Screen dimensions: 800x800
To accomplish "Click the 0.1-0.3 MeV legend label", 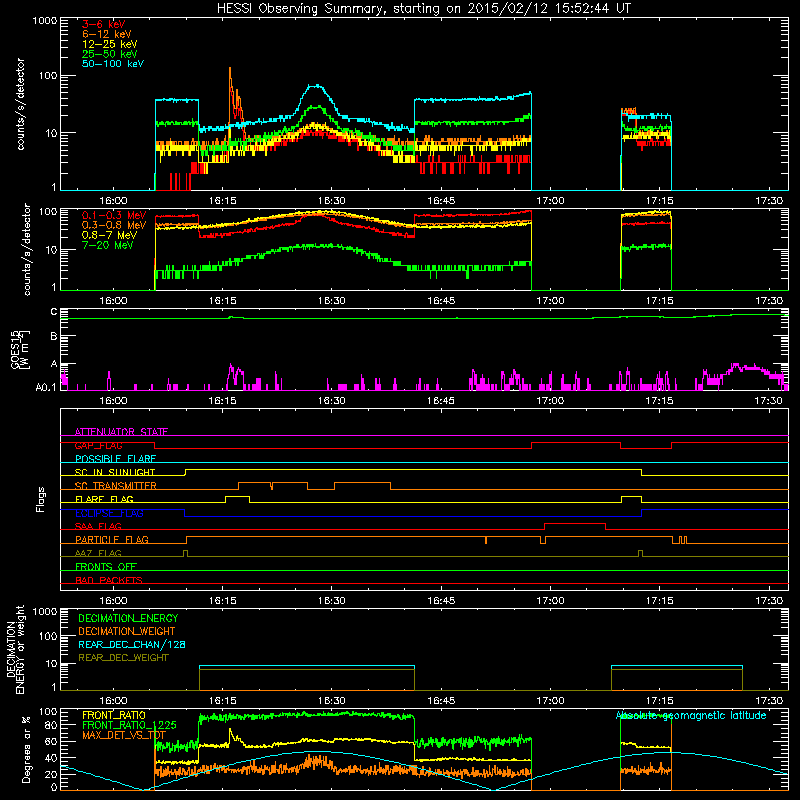I will 114,215.
